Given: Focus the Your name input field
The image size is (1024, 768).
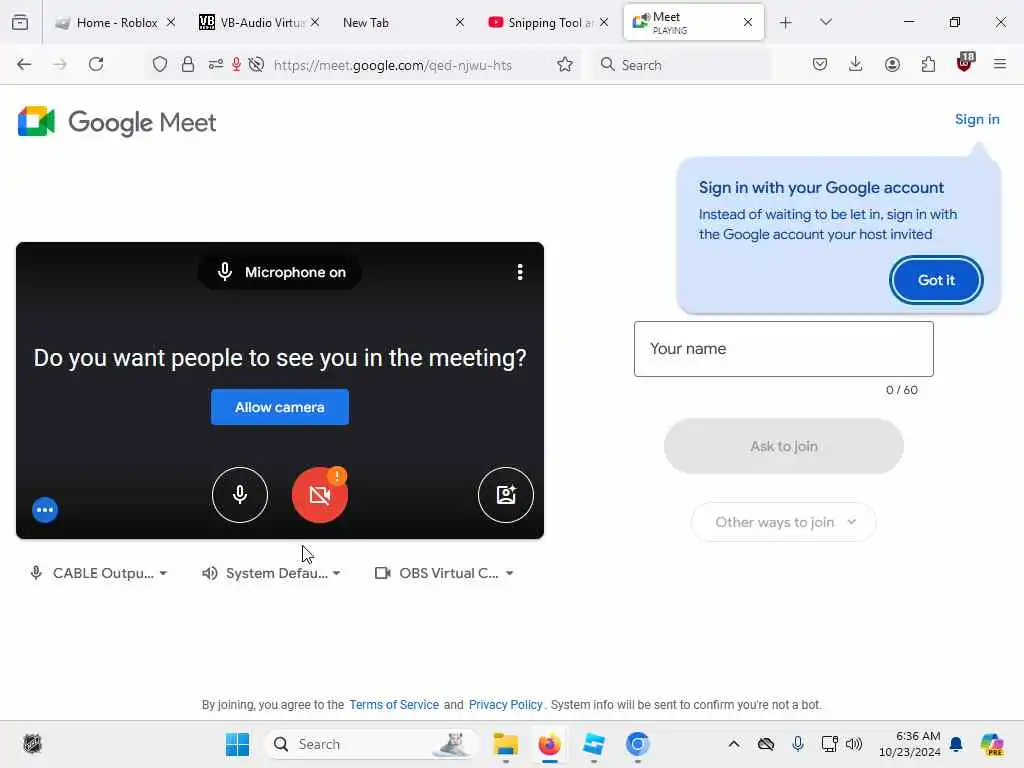Looking at the screenshot, I should [x=784, y=349].
